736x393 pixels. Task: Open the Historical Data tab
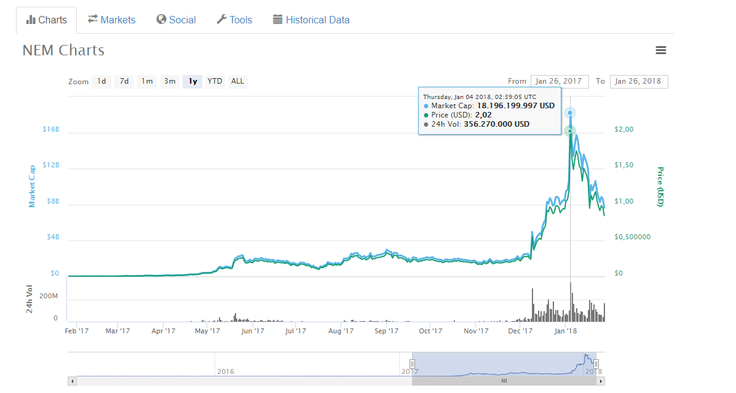[x=311, y=20]
